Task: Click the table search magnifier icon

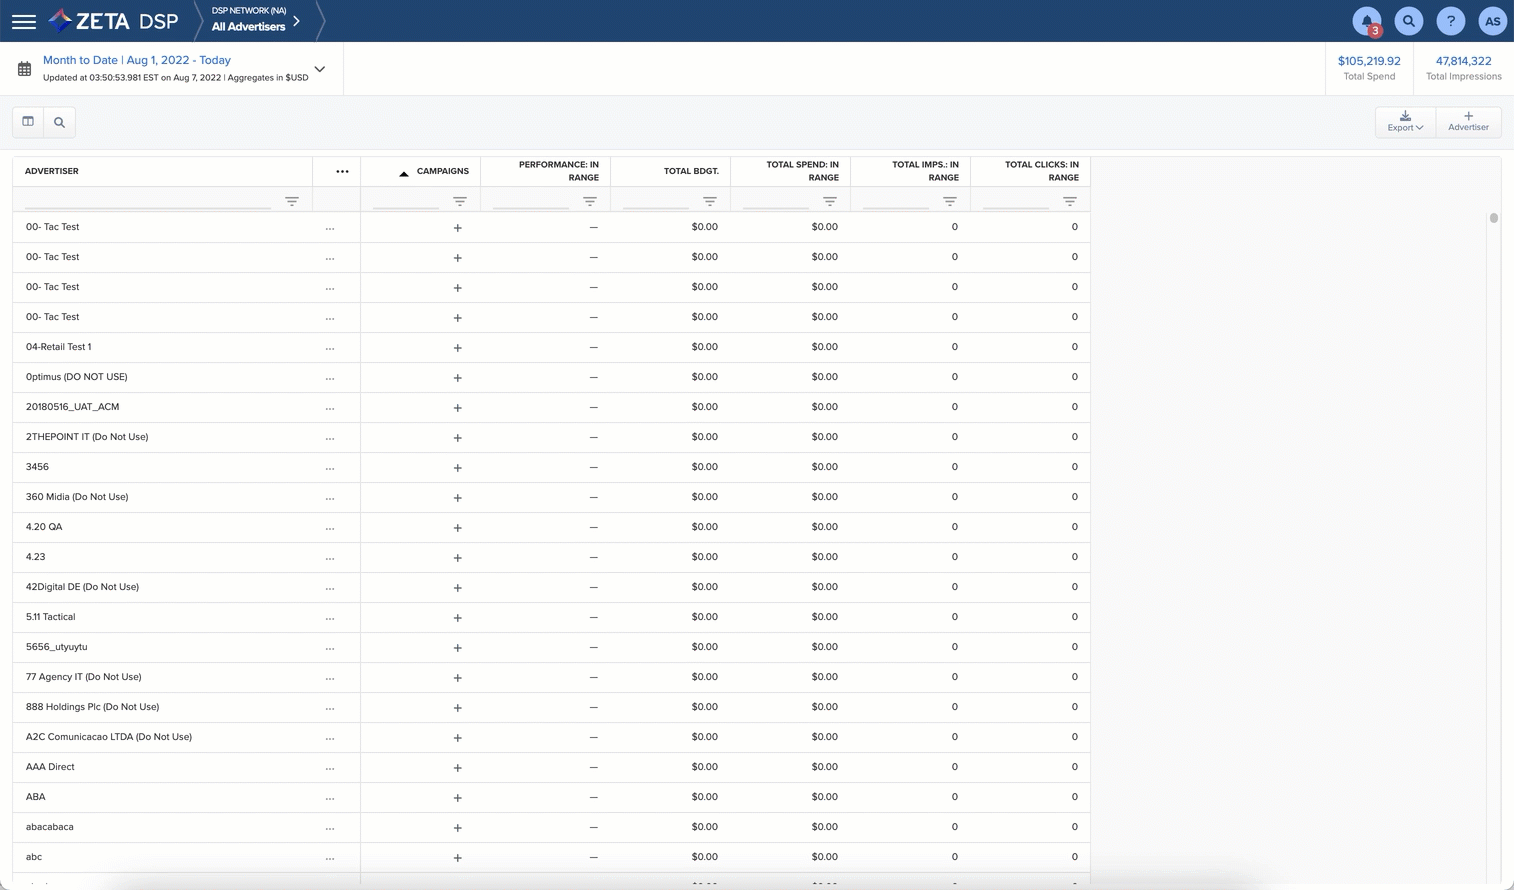Action: (x=60, y=122)
